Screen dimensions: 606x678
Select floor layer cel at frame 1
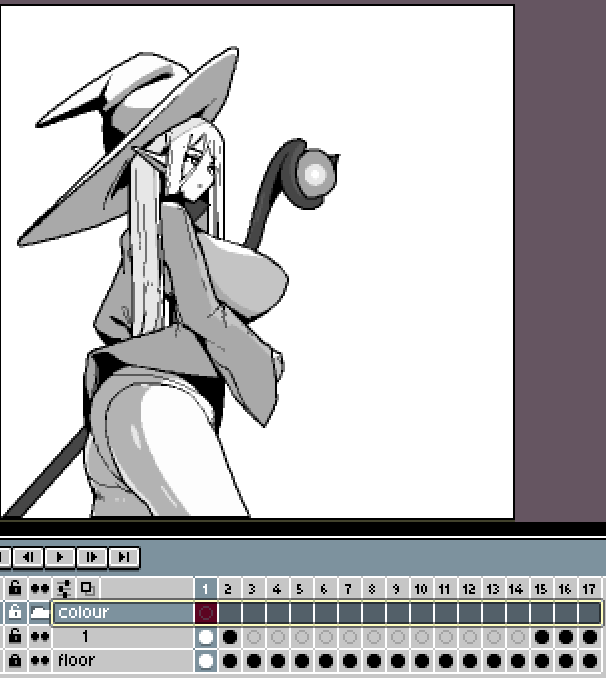pos(205,661)
